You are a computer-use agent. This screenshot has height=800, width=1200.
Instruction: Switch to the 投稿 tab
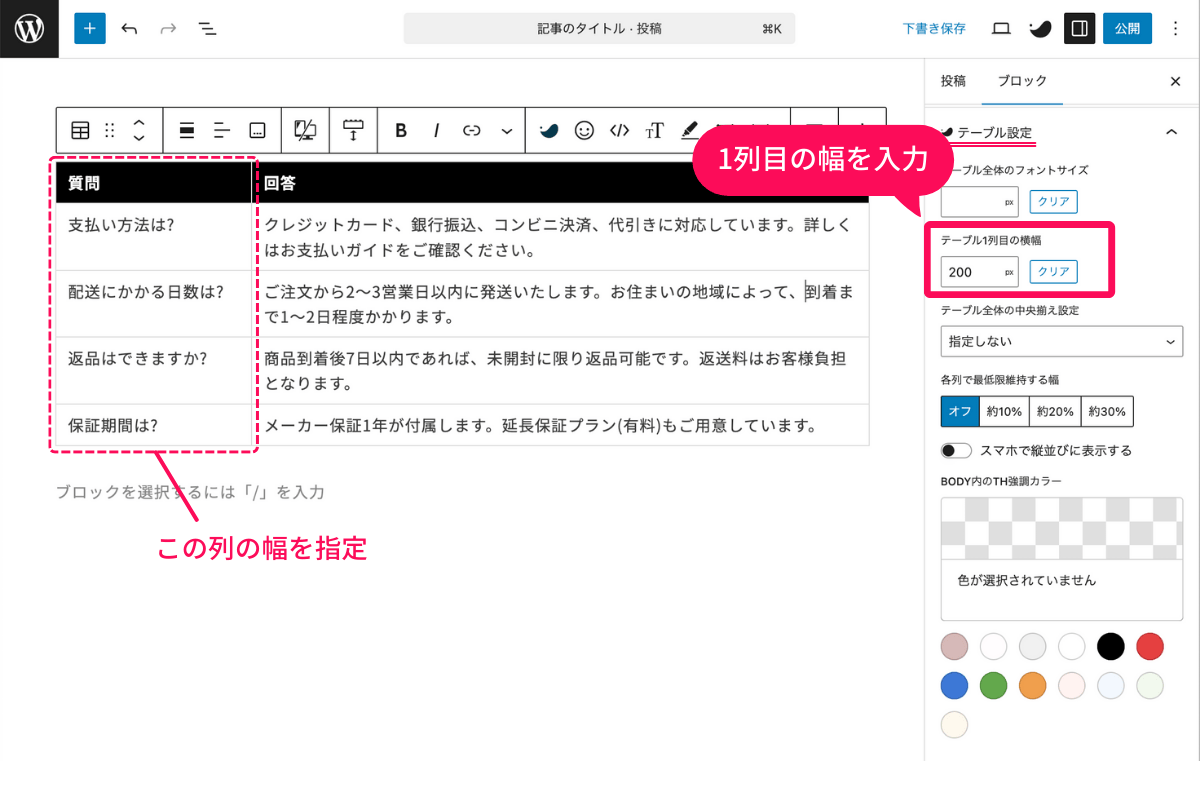[952, 81]
